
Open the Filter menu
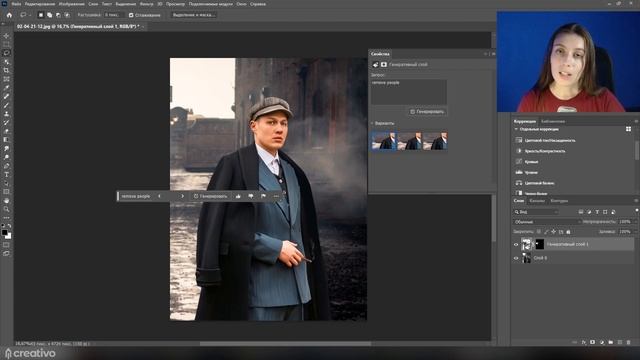[x=146, y=4]
